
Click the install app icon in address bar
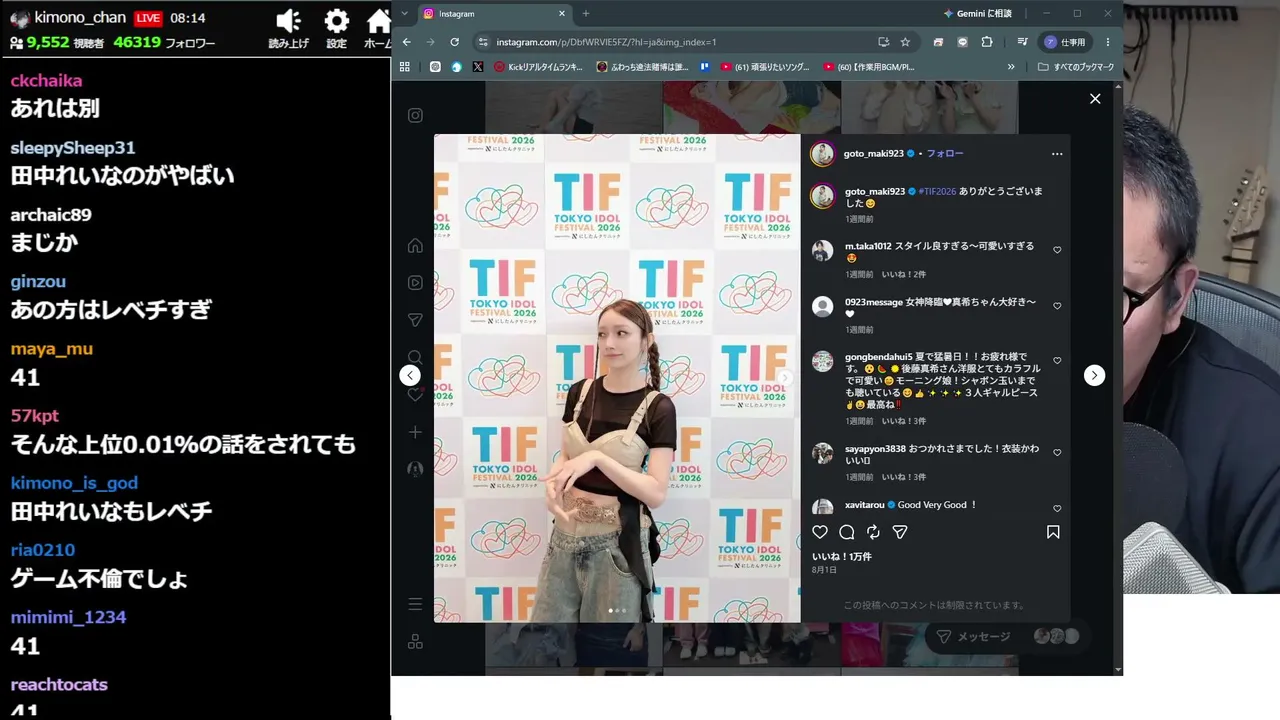pyautogui.click(x=883, y=42)
